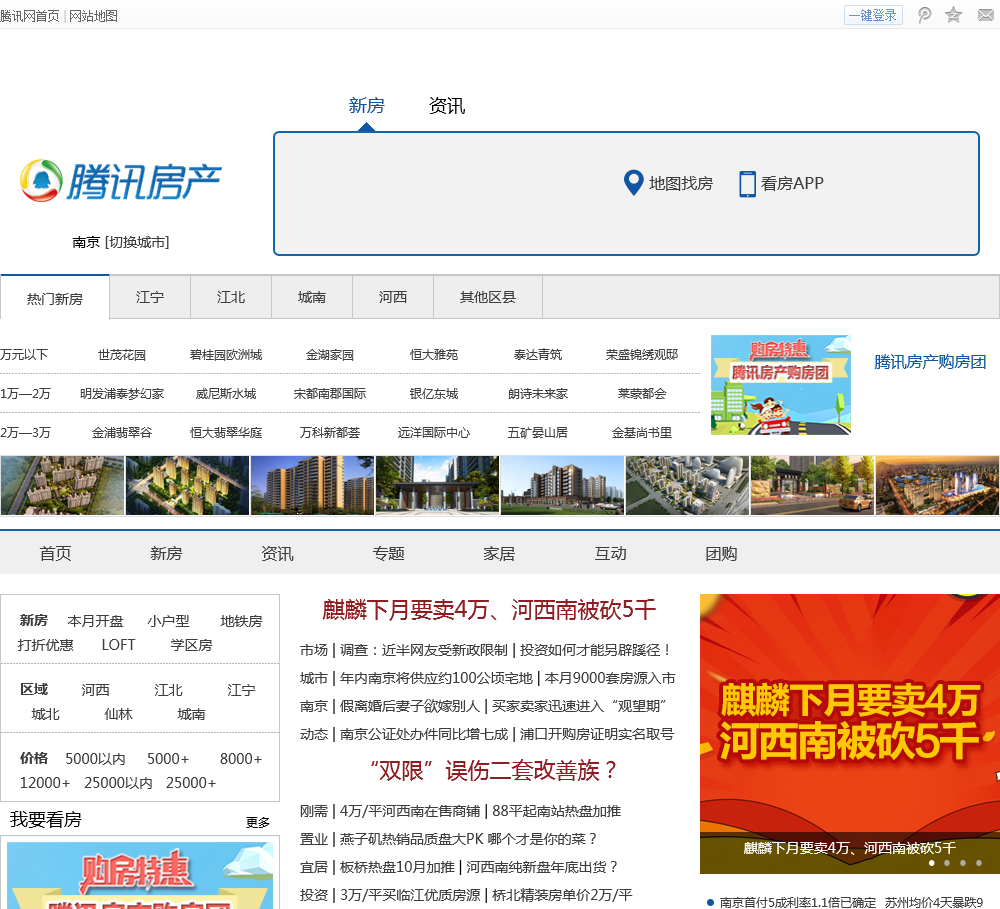
Task: Click 更多 next to 我要看房
Action: [258, 822]
